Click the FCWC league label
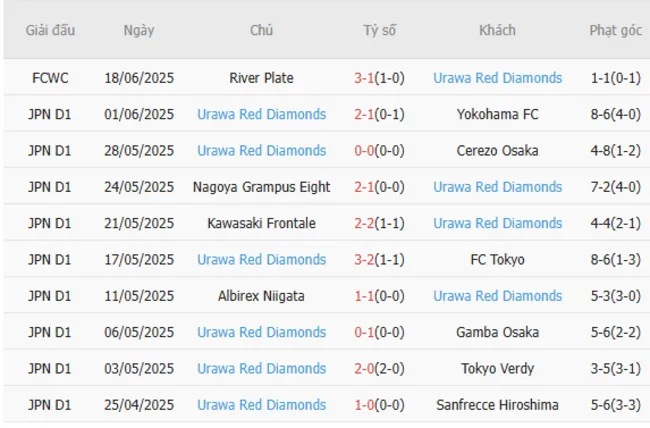Screen dimensions: 650x428 pos(49,78)
